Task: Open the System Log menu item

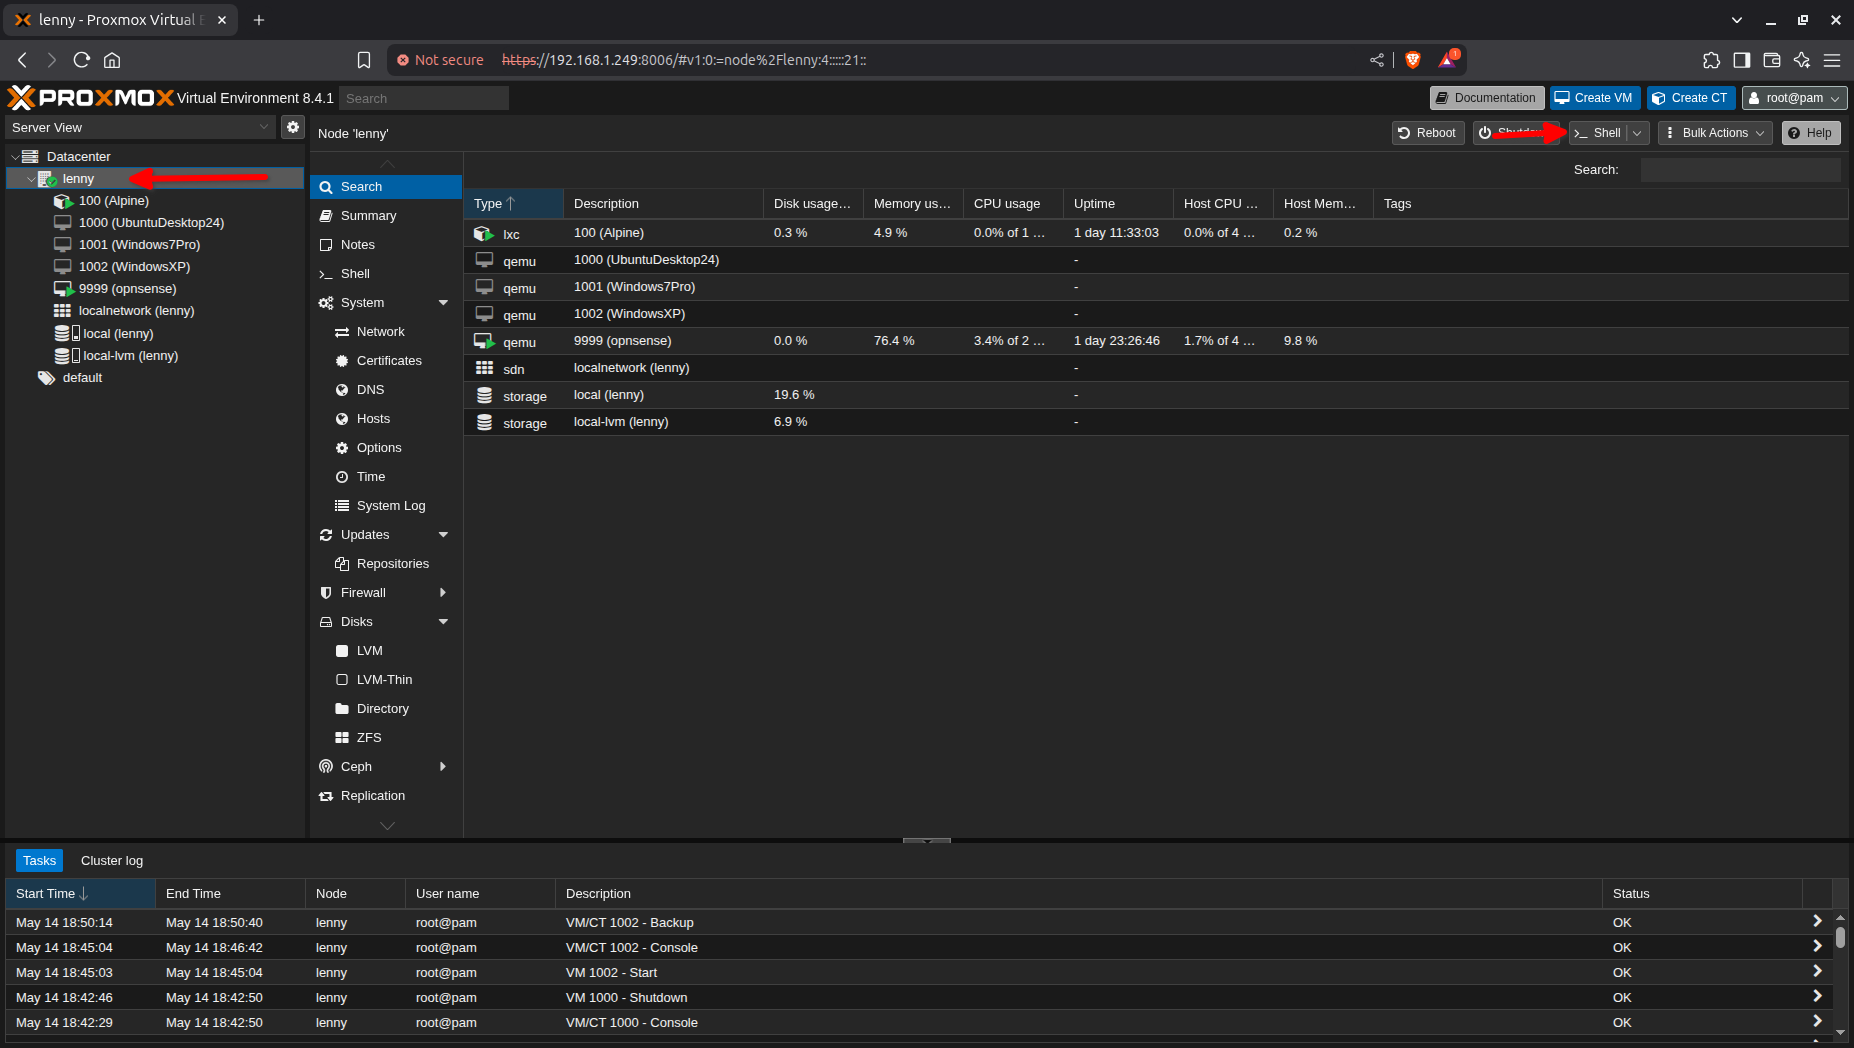Action: point(390,506)
